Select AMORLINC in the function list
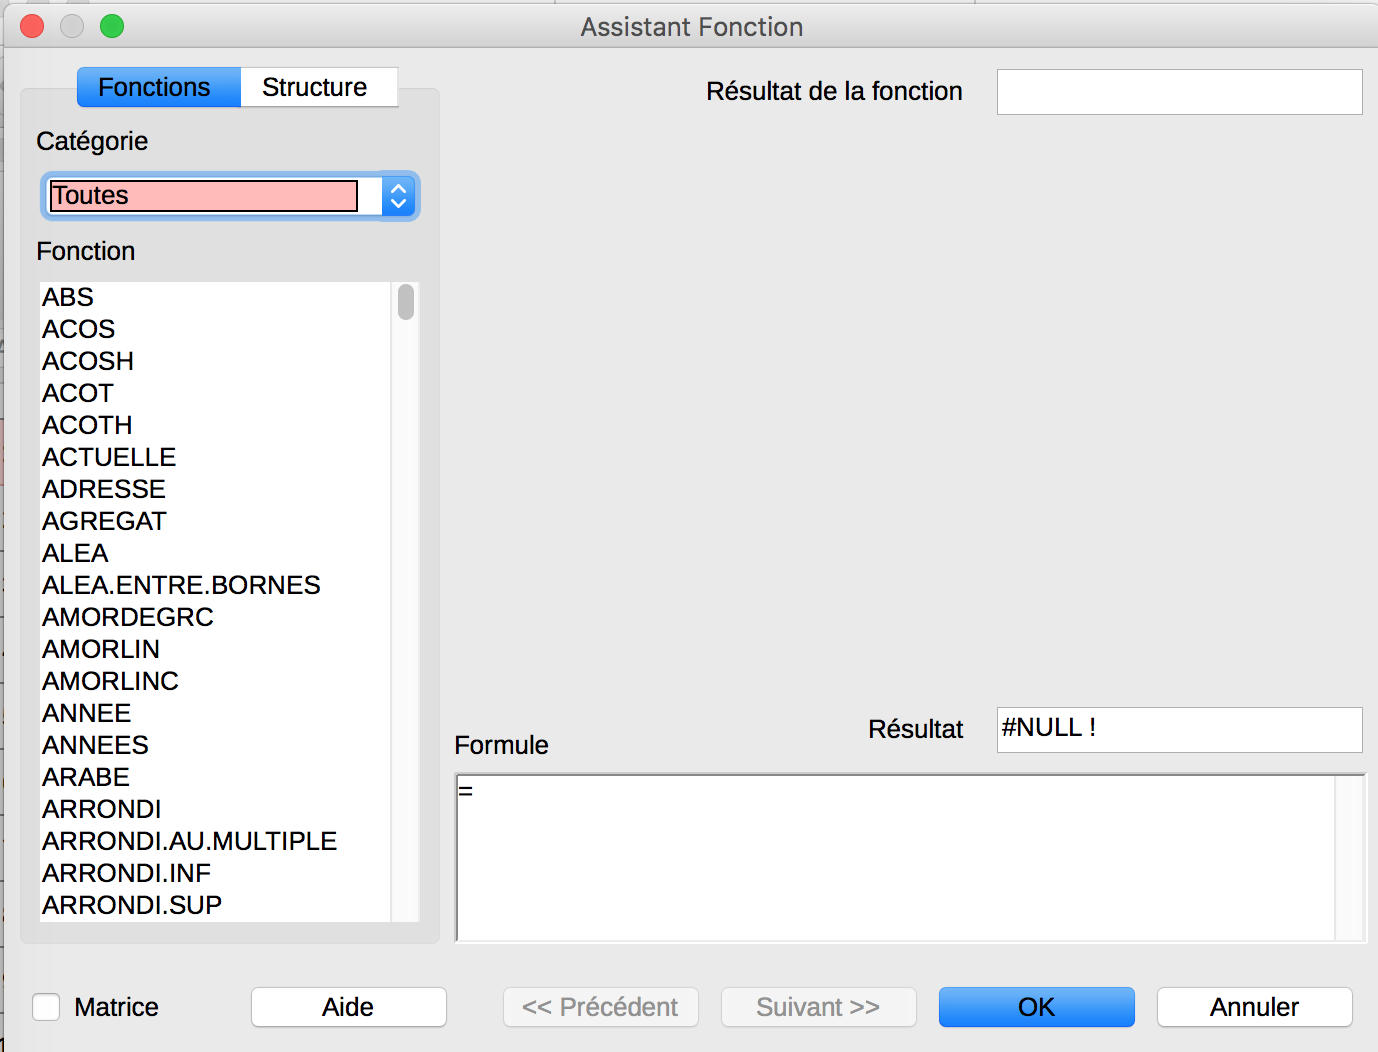The width and height of the screenshot is (1378, 1052). (x=215, y=681)
